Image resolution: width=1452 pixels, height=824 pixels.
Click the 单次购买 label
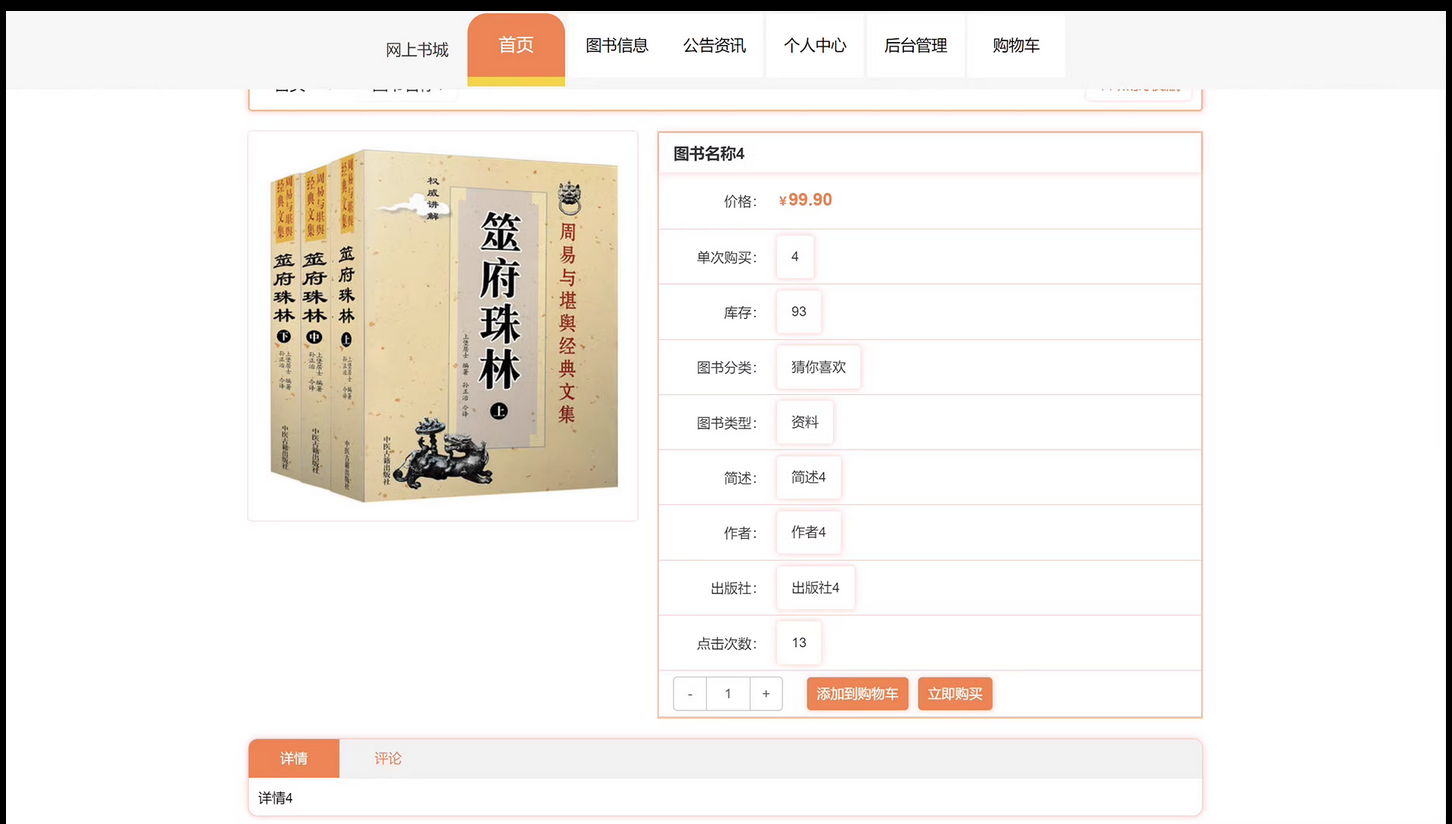727,258
